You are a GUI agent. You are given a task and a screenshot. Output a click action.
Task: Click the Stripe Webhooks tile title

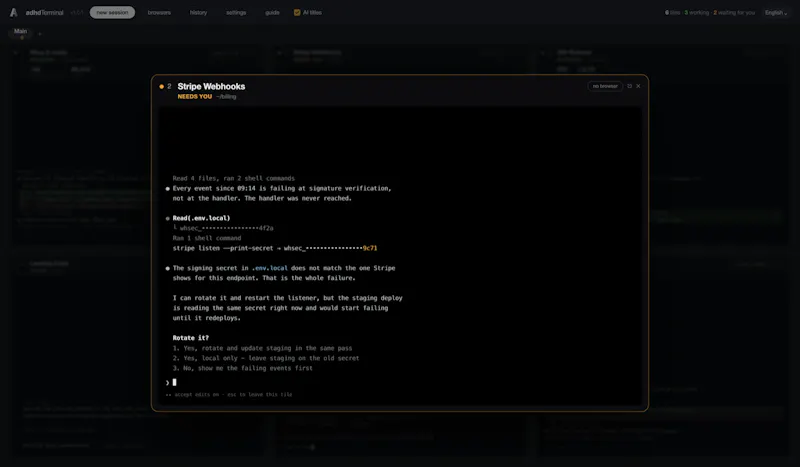pyautogui.click(x=211, y=87)
